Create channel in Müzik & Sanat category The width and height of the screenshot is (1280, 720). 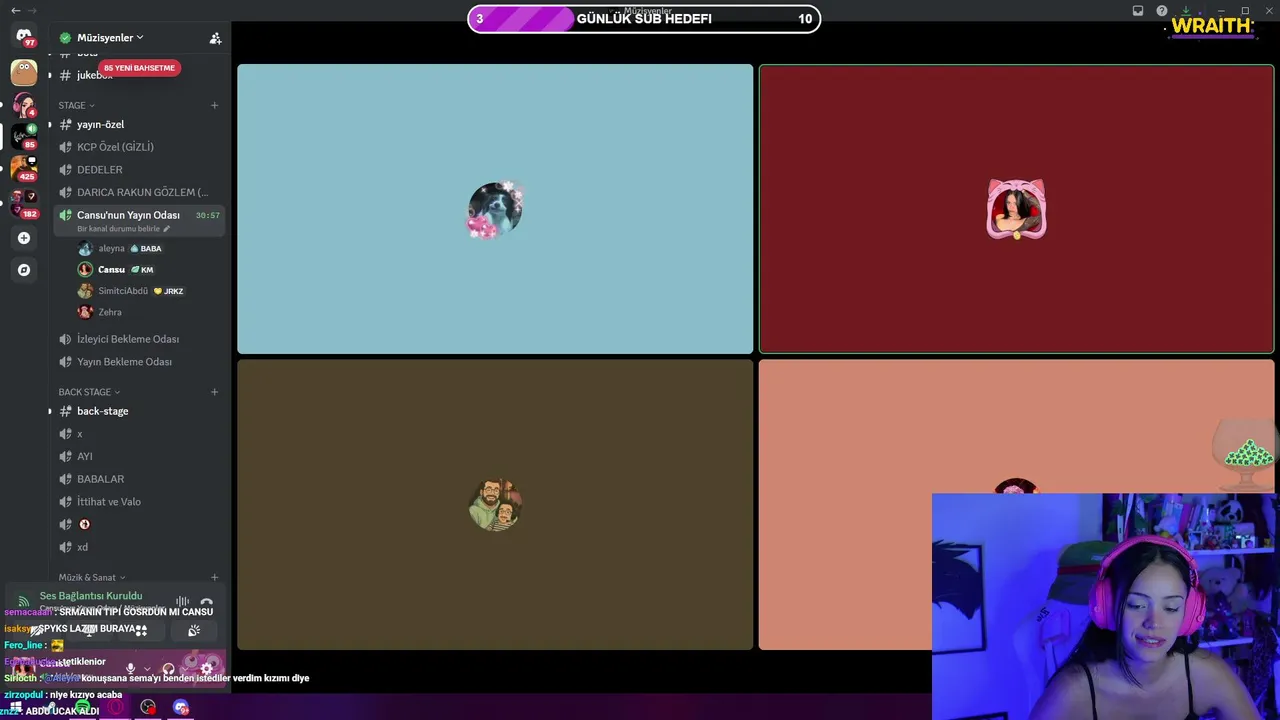point(214,577)
